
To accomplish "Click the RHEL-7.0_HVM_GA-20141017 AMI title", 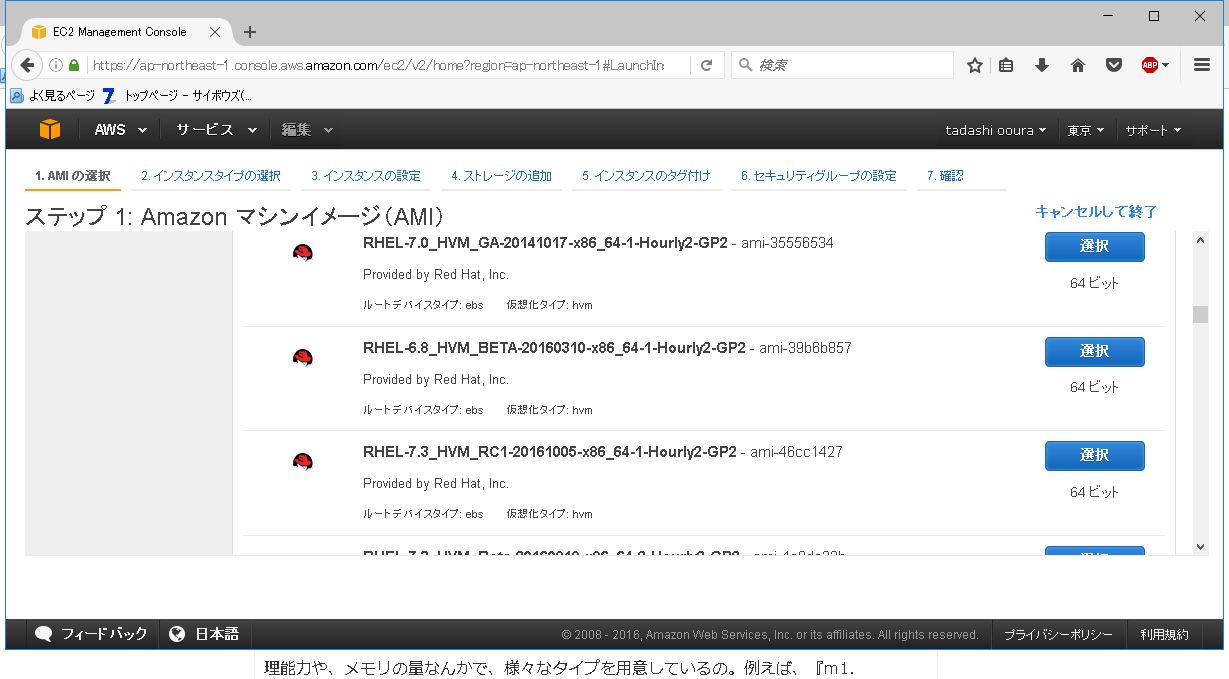I will [545, 243].
